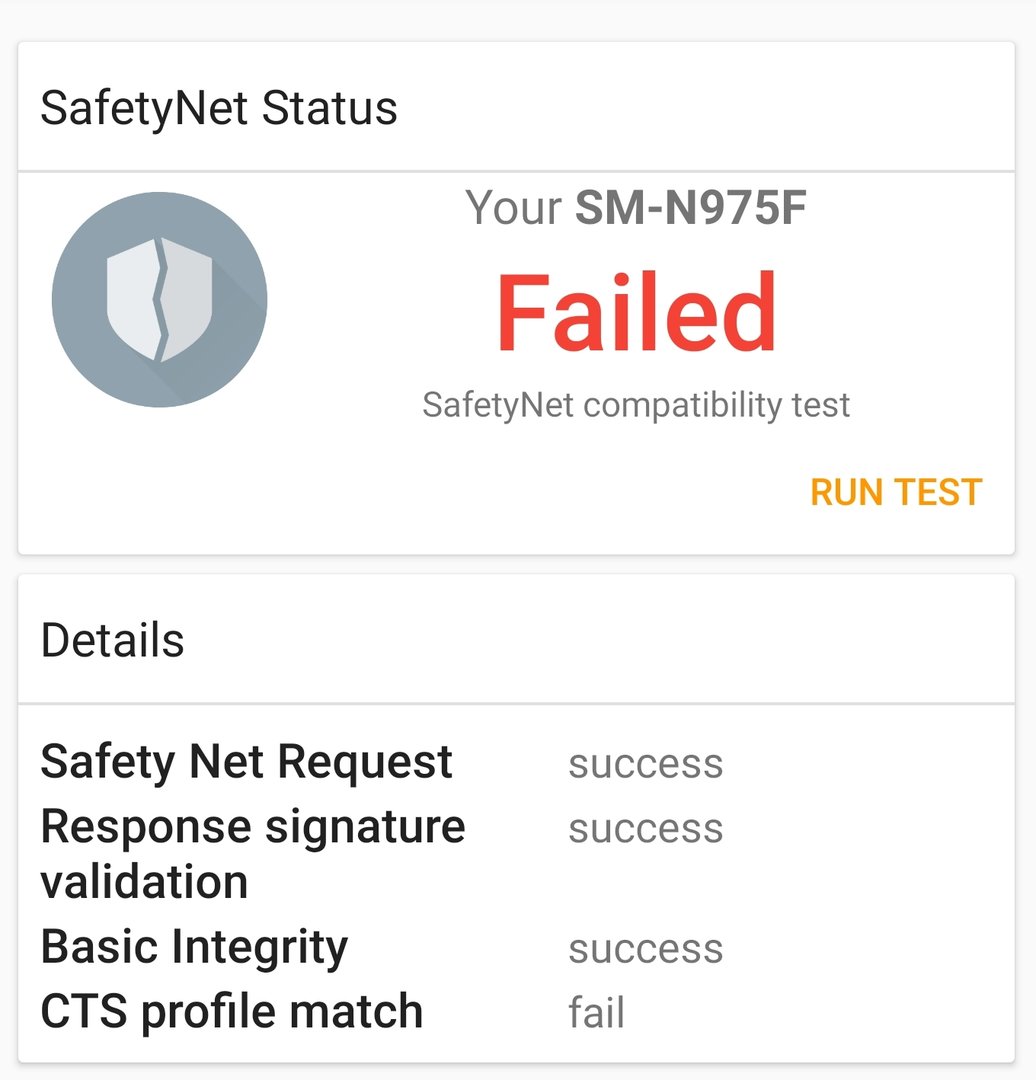The image size is (1036, 1080).
Task: Click the SM-N975F device model text
Action: (691, 207)
